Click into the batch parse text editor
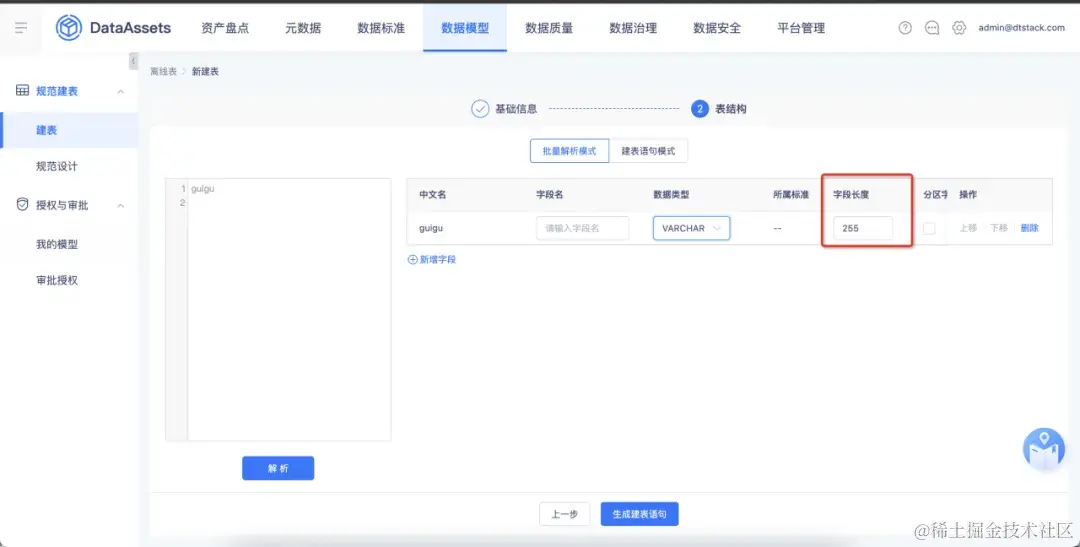The width and height of the screenshot is (1080, 547). pos(289,309)
